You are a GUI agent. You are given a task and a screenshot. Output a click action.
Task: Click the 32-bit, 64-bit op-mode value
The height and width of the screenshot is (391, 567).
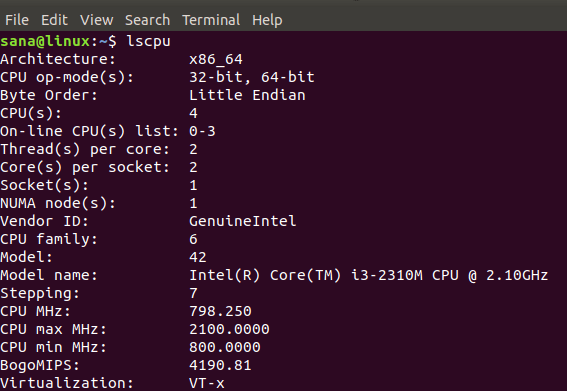[252, 77]
